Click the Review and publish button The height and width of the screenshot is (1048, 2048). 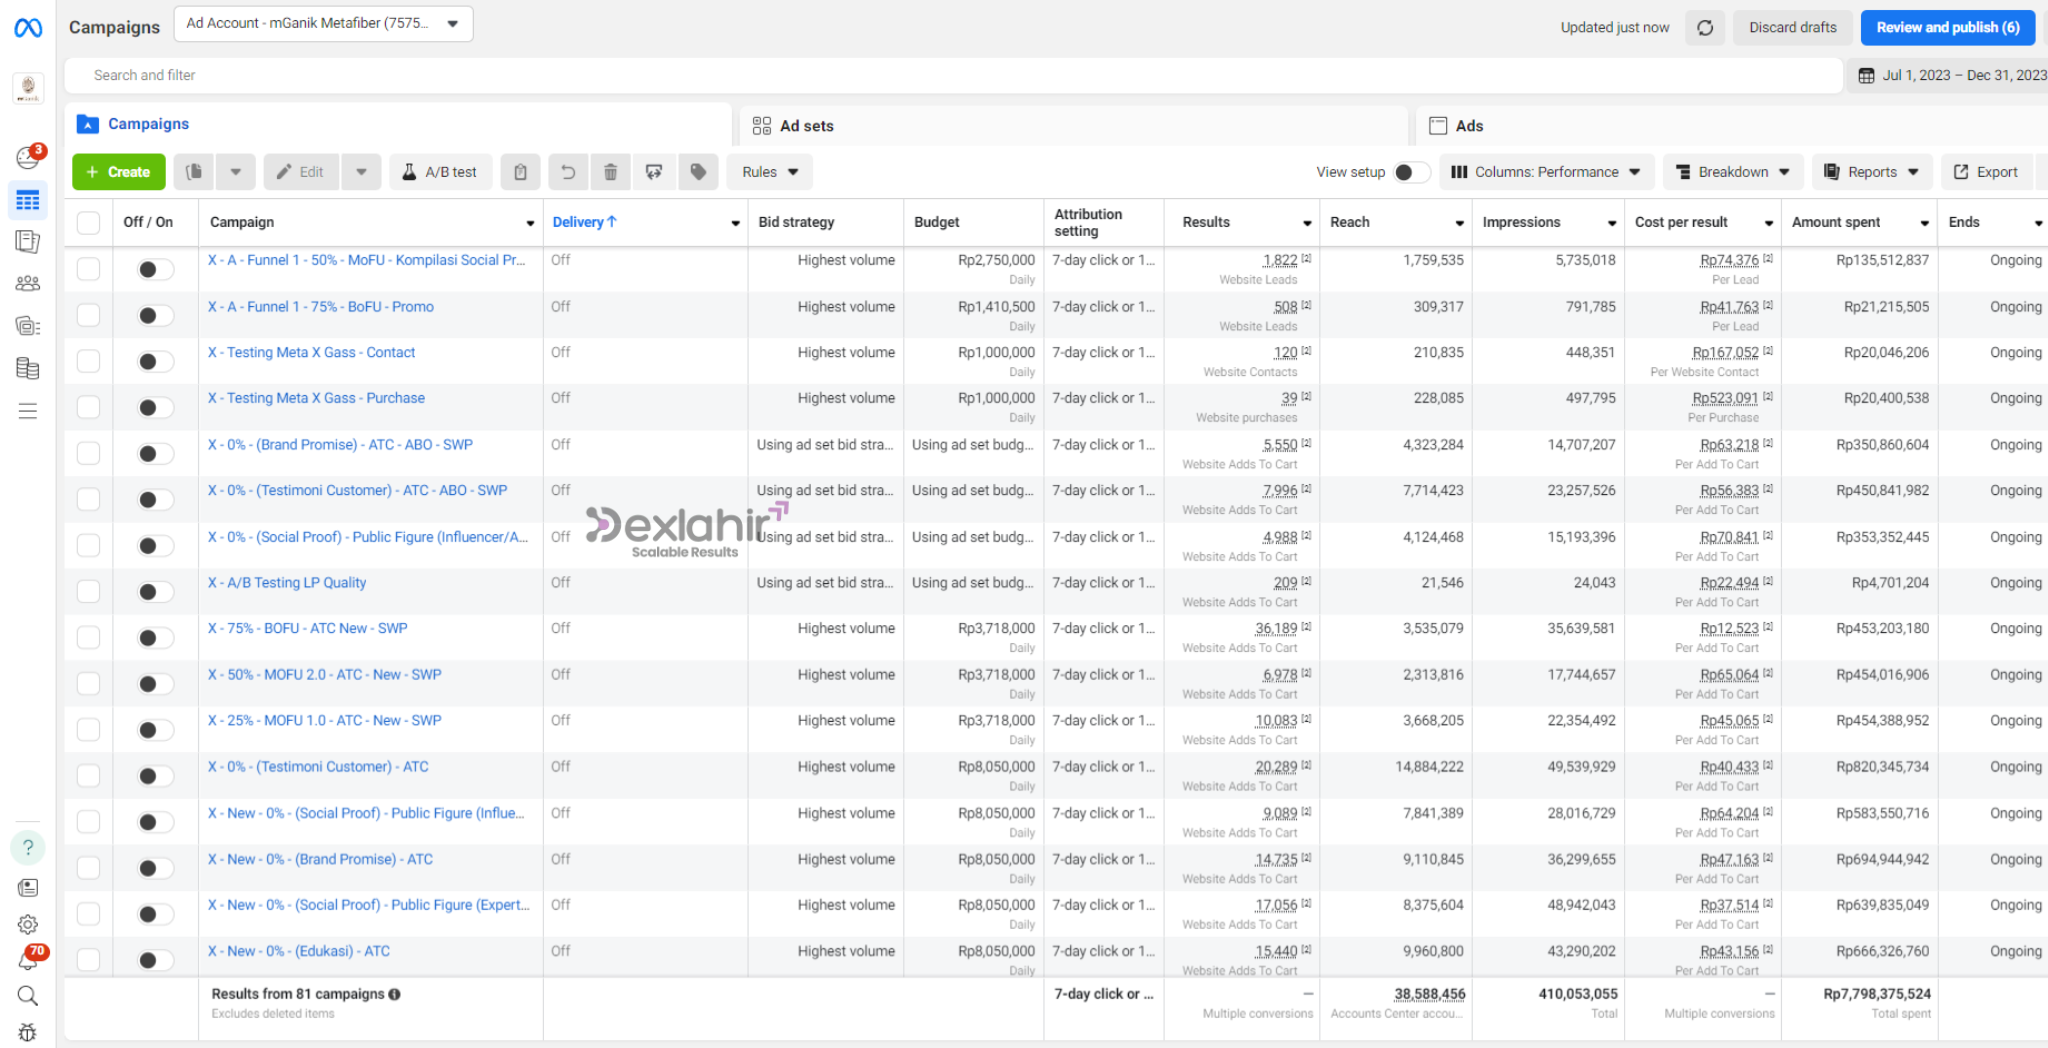click(x=1946, y=28)
